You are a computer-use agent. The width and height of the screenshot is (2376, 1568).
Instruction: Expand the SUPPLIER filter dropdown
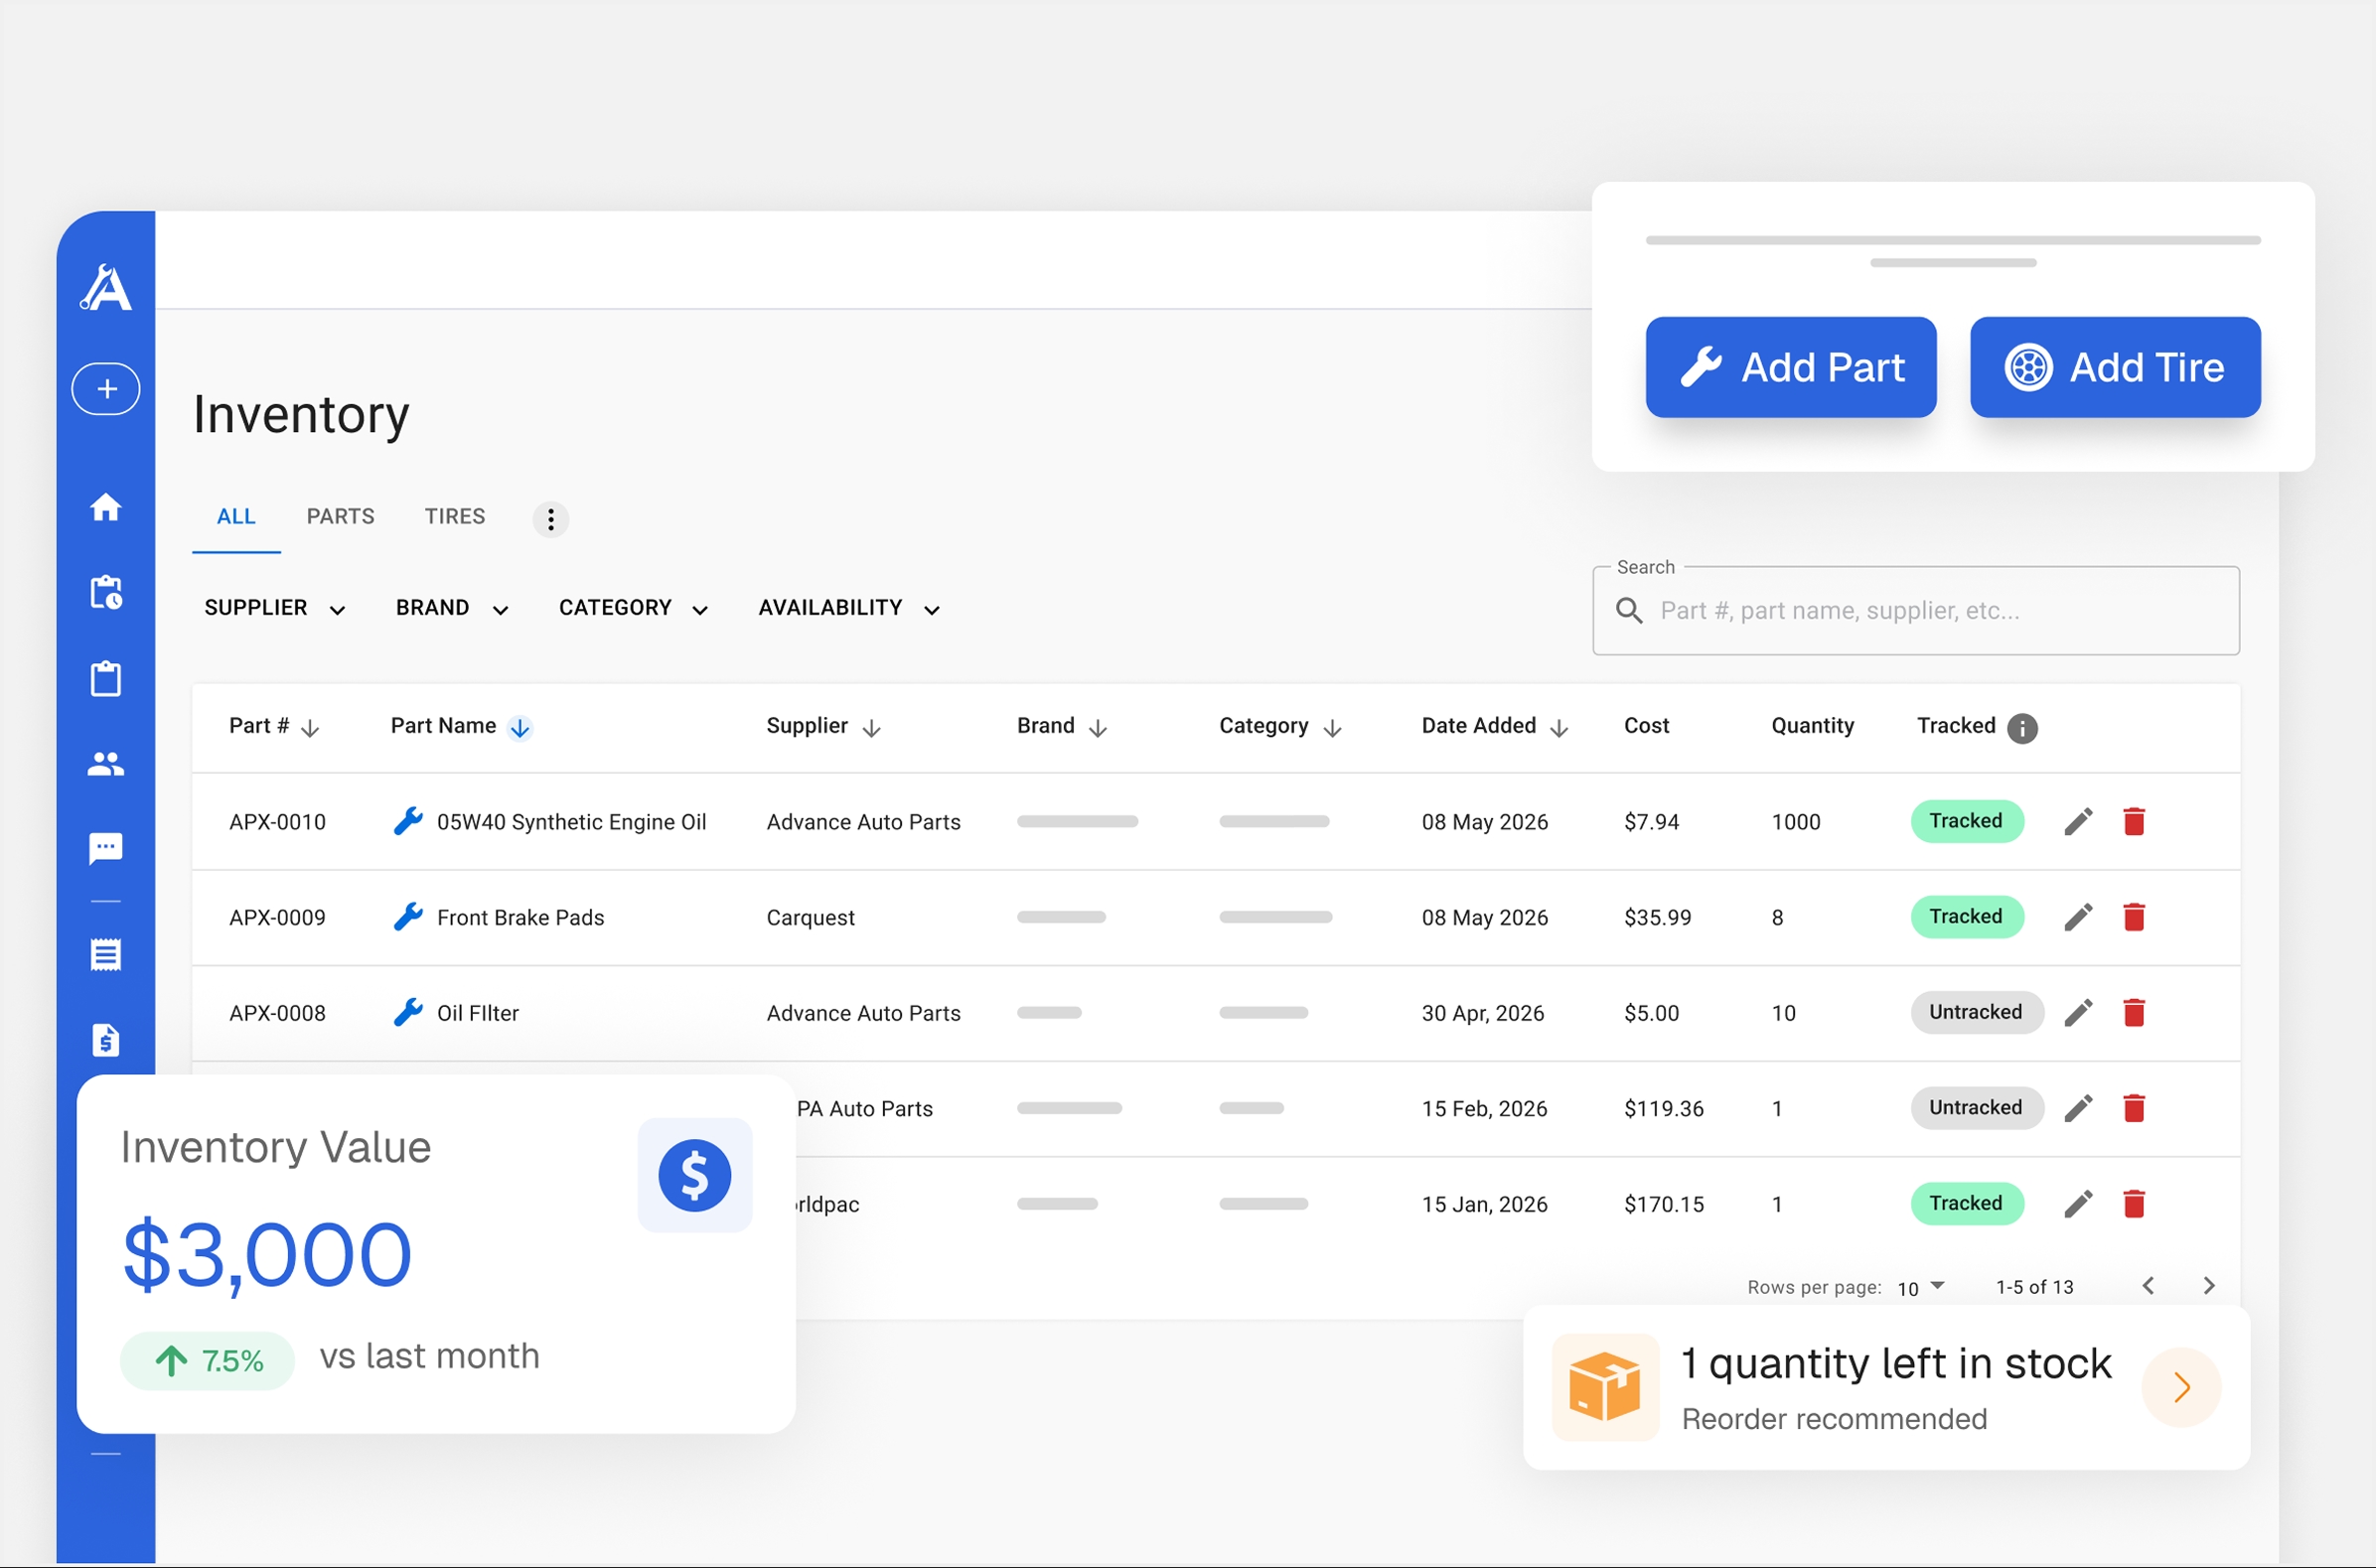(275, 608)
